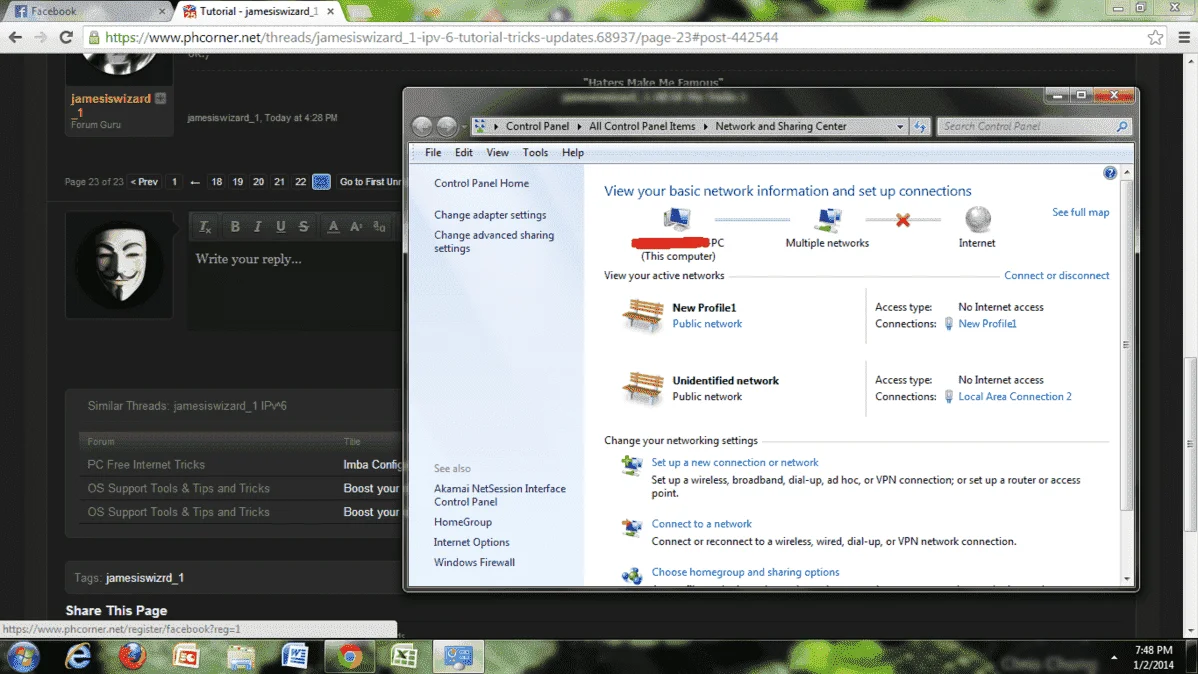This screenshot has height=674, width=1198.
Task: Open View menu in Control Panel
Action: (x=497, y=152)
